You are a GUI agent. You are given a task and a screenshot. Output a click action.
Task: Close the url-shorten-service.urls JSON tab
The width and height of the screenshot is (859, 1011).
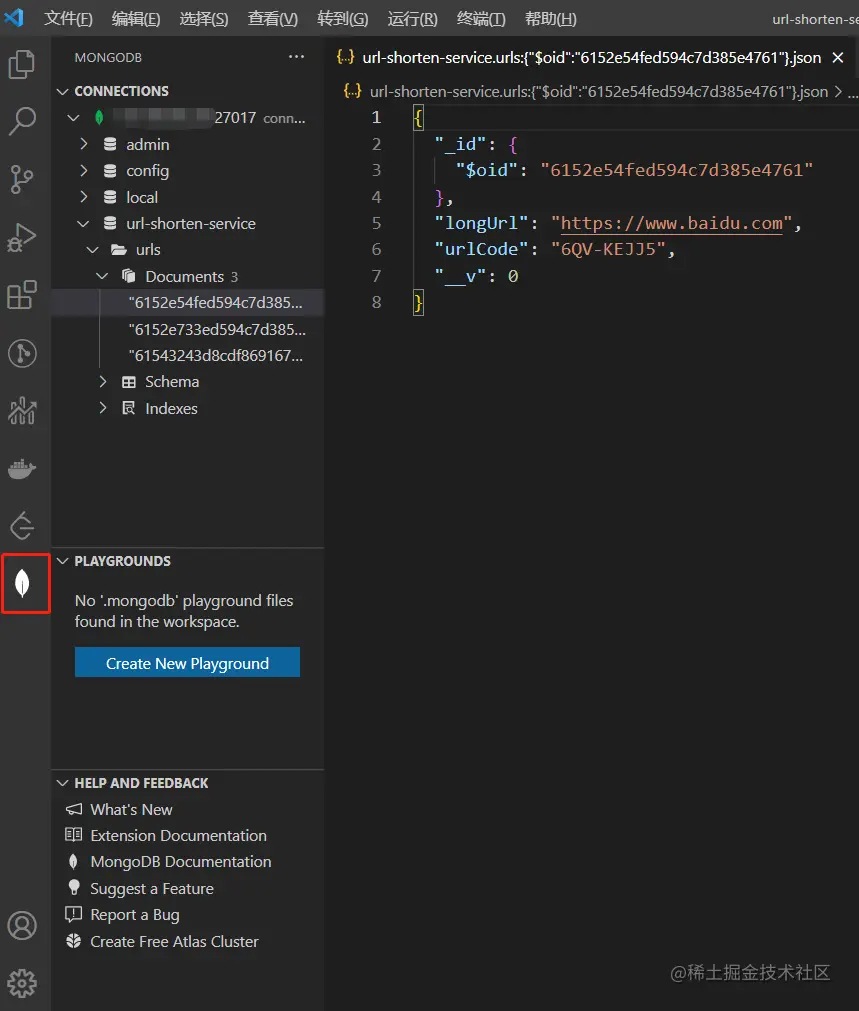[x=838, y=57]
